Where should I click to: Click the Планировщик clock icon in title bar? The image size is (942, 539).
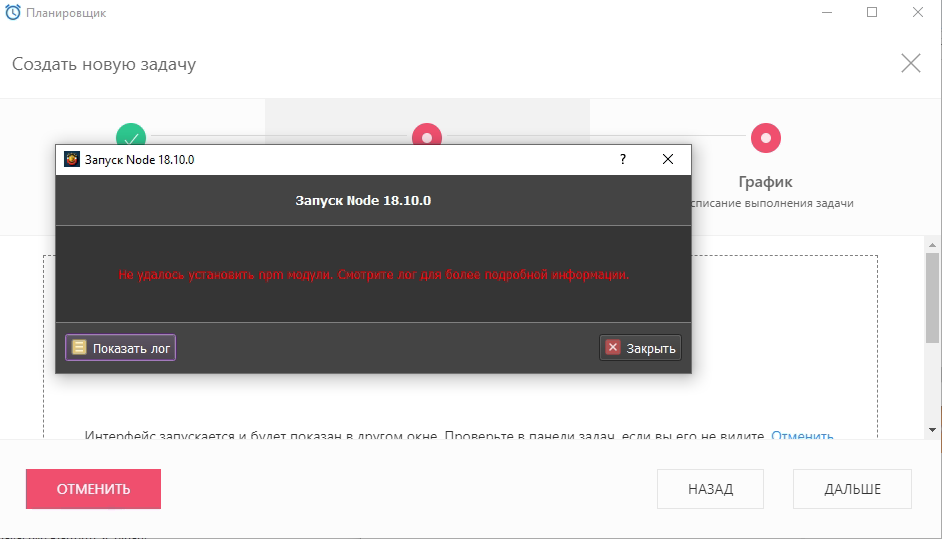click(13, 13)
